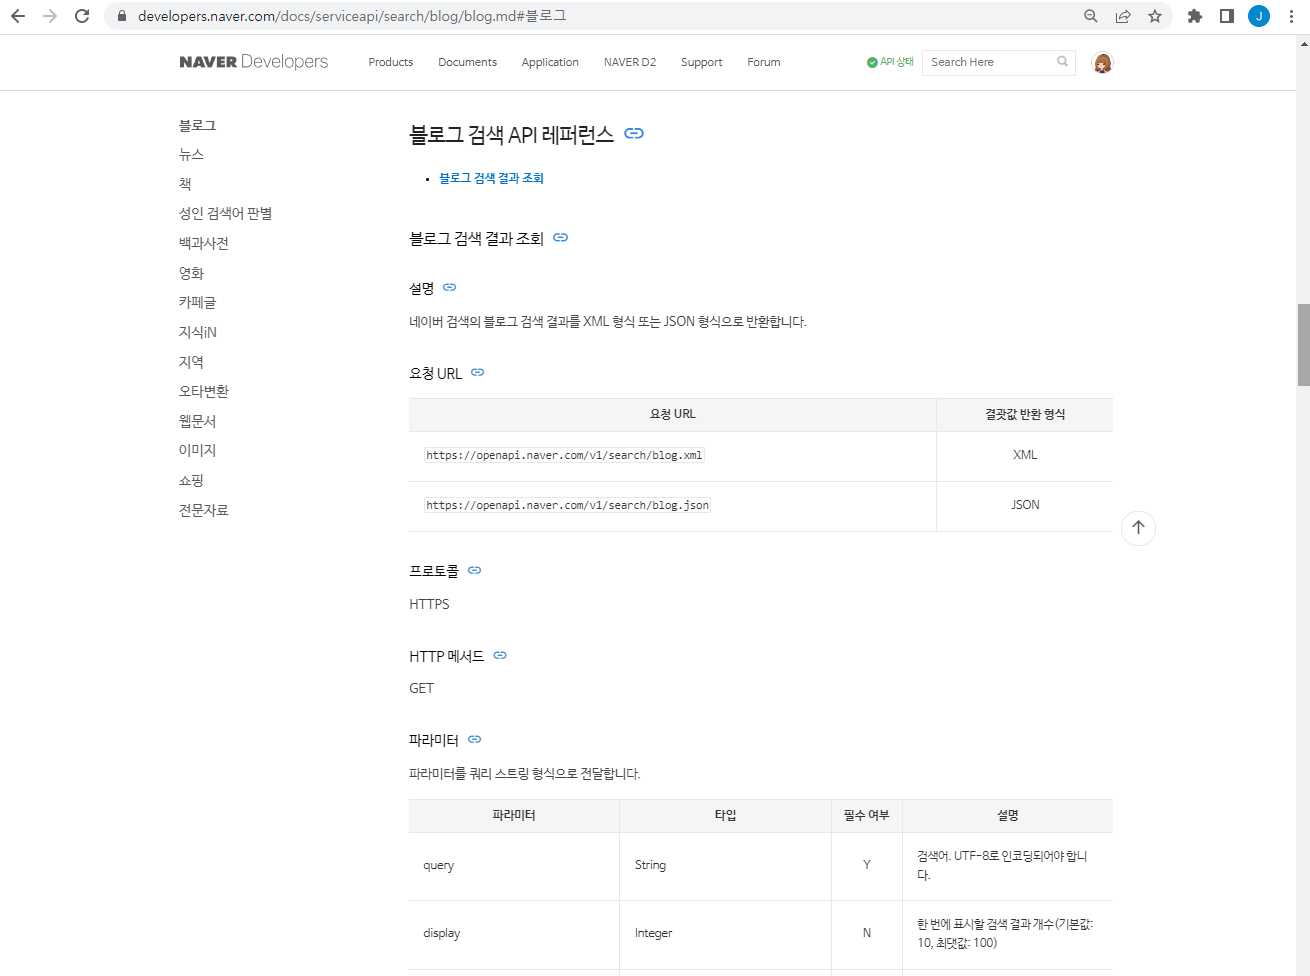1310x976 pixels.
Task: Copy anchor link beside 프로토콜 heading
Action: coord(474,570)
